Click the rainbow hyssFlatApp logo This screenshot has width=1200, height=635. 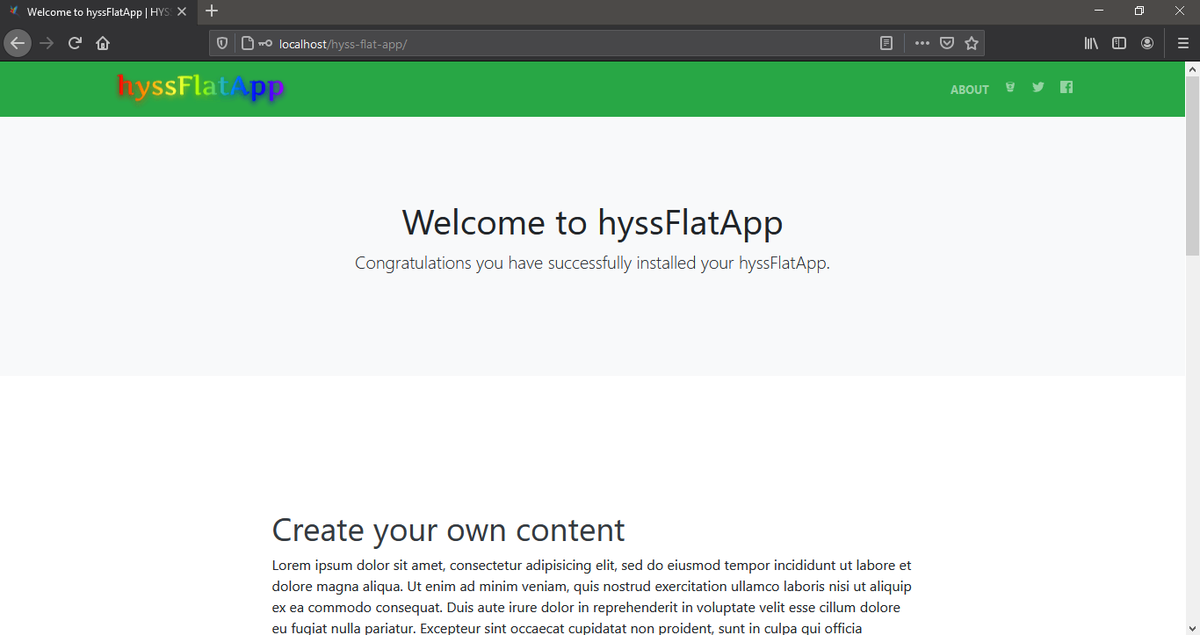[x=200, y=87]
